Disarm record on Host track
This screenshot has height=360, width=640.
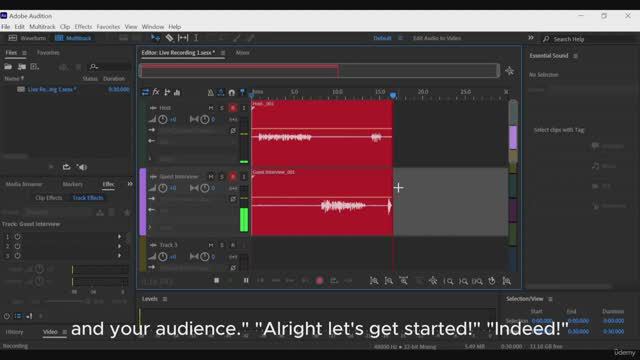[x=233, y=108]
